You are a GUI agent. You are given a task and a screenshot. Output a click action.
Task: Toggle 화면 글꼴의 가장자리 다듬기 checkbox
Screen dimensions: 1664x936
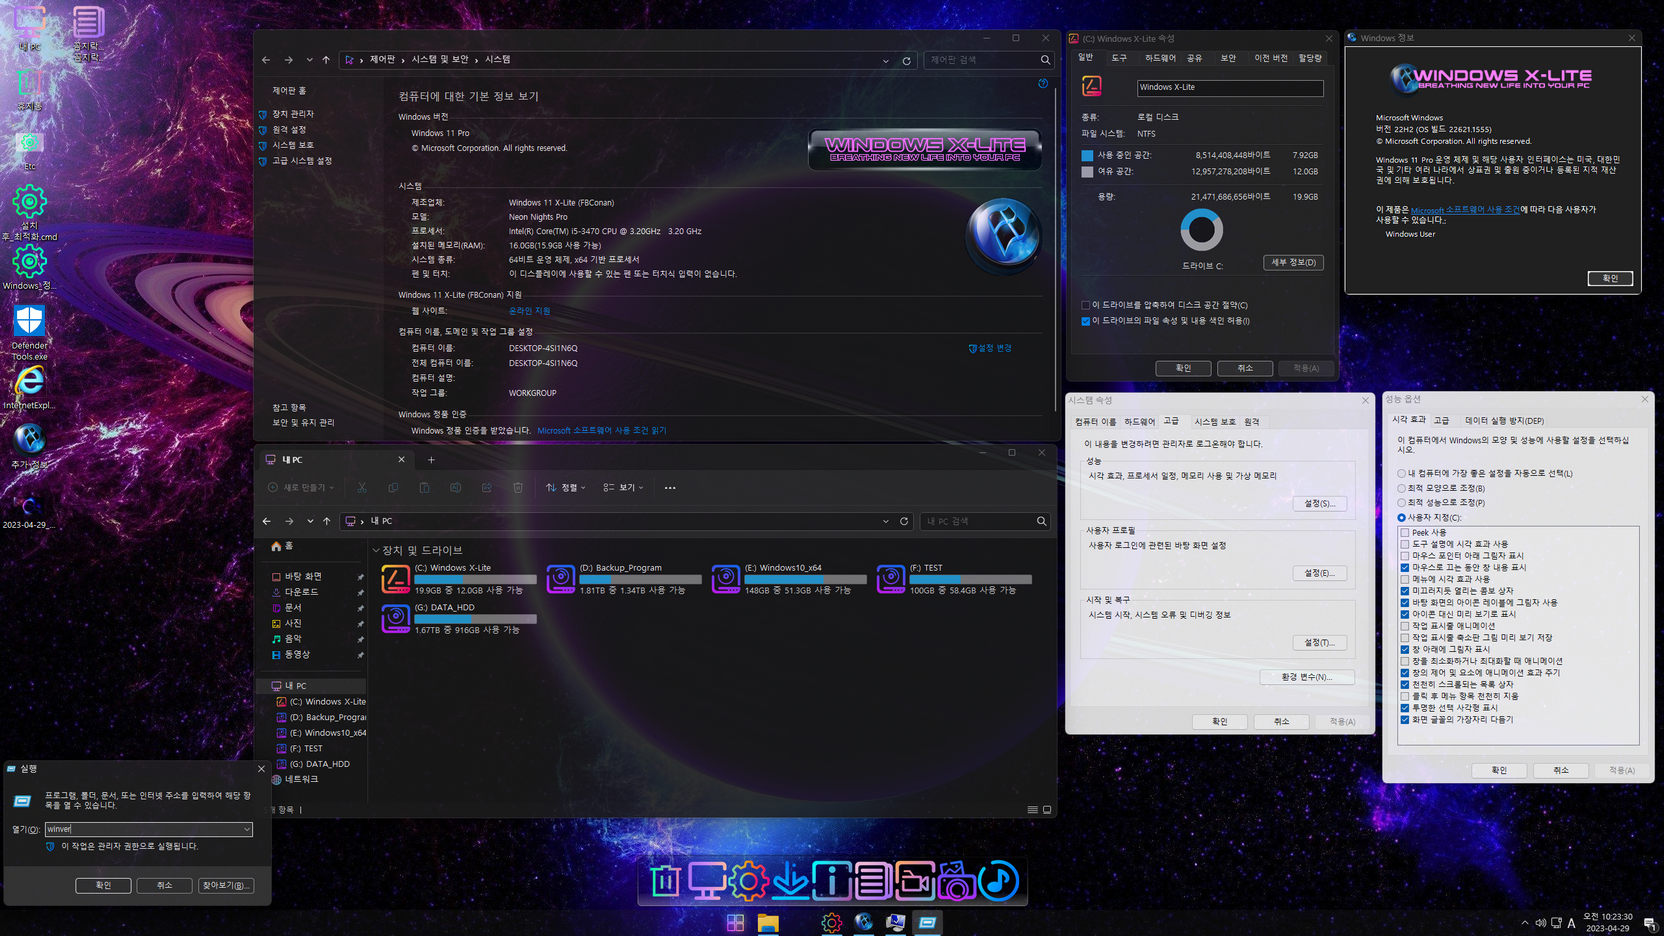click(1405, 720)
